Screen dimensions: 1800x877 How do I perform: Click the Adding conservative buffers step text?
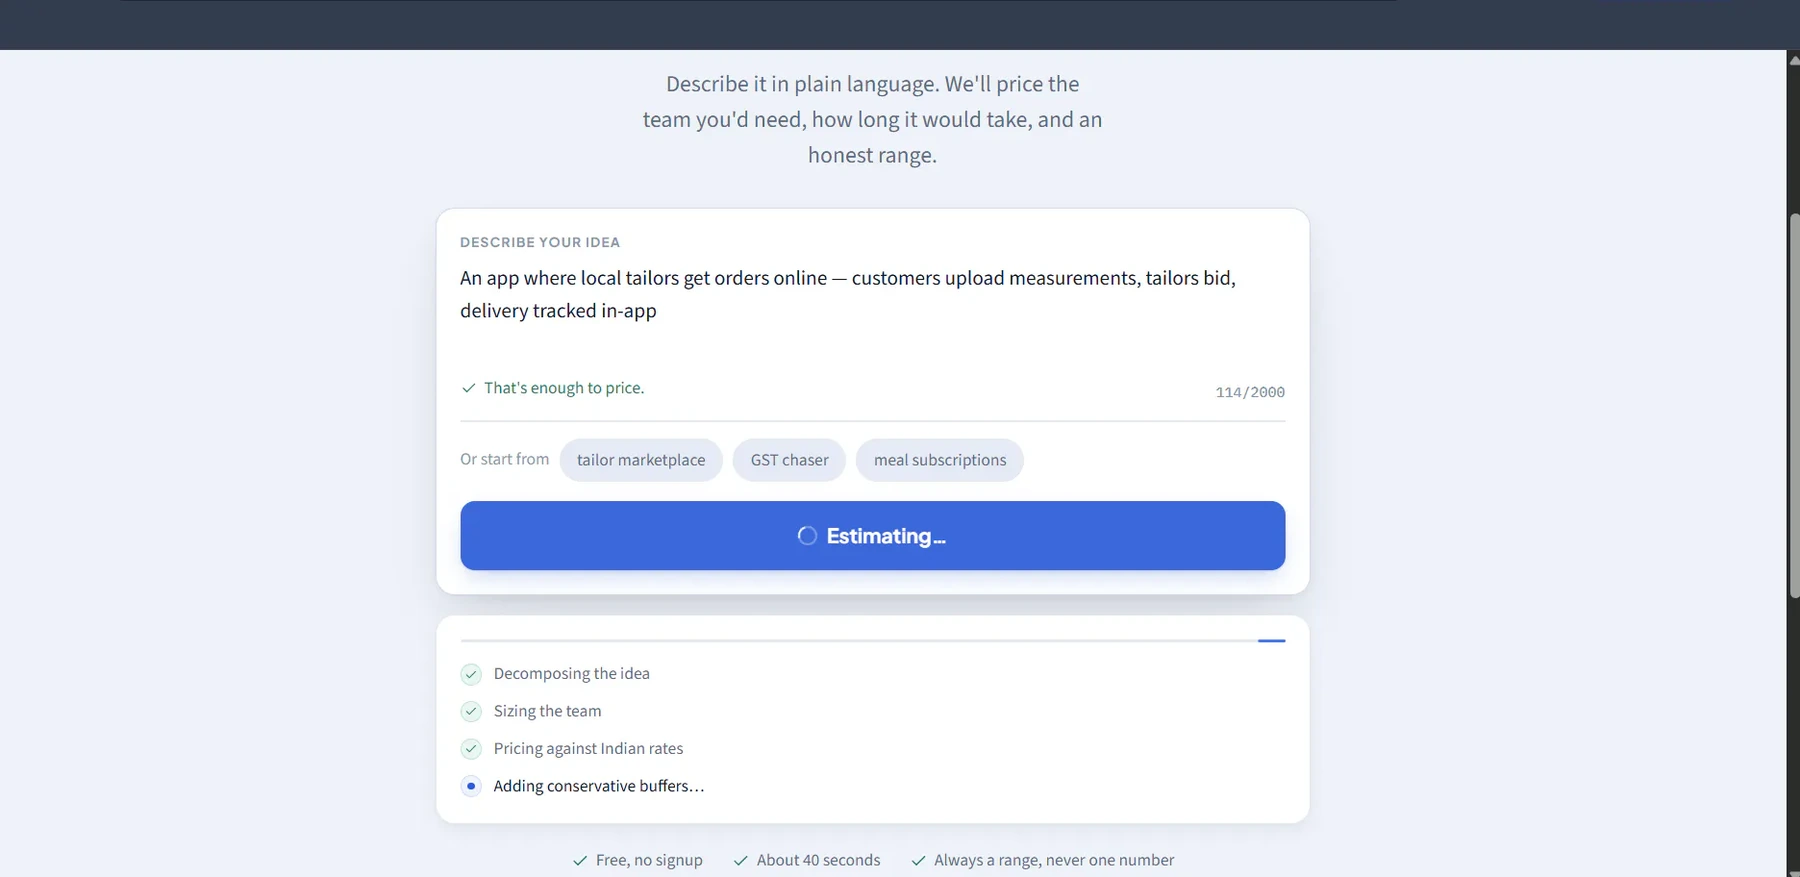coord(599,786)
